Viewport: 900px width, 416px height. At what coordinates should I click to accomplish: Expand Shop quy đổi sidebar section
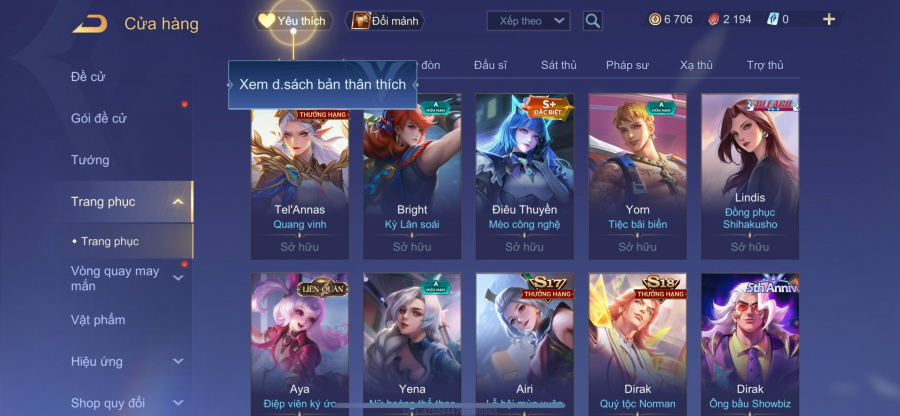[179, 403]
